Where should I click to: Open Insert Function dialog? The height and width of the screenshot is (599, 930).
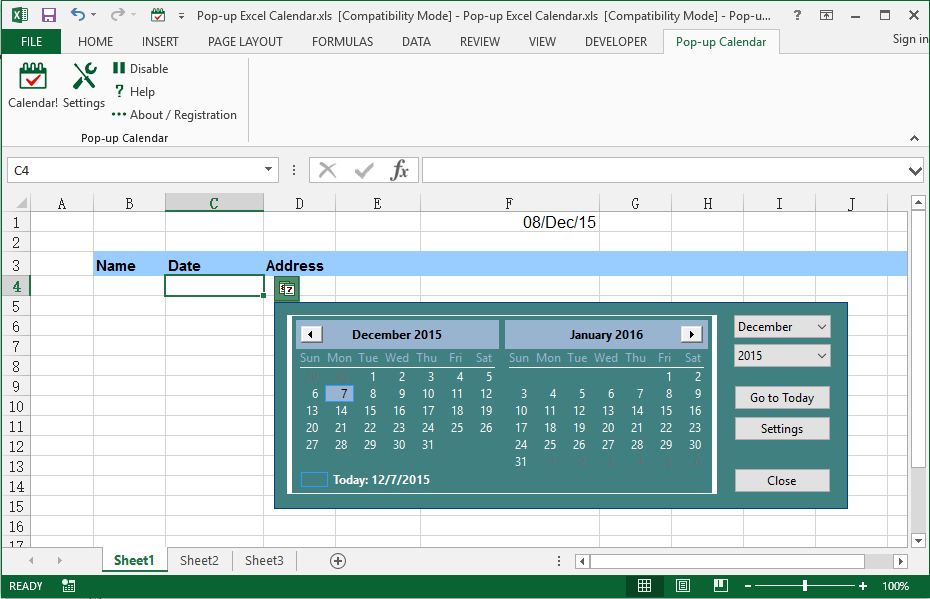click(399, 171)
